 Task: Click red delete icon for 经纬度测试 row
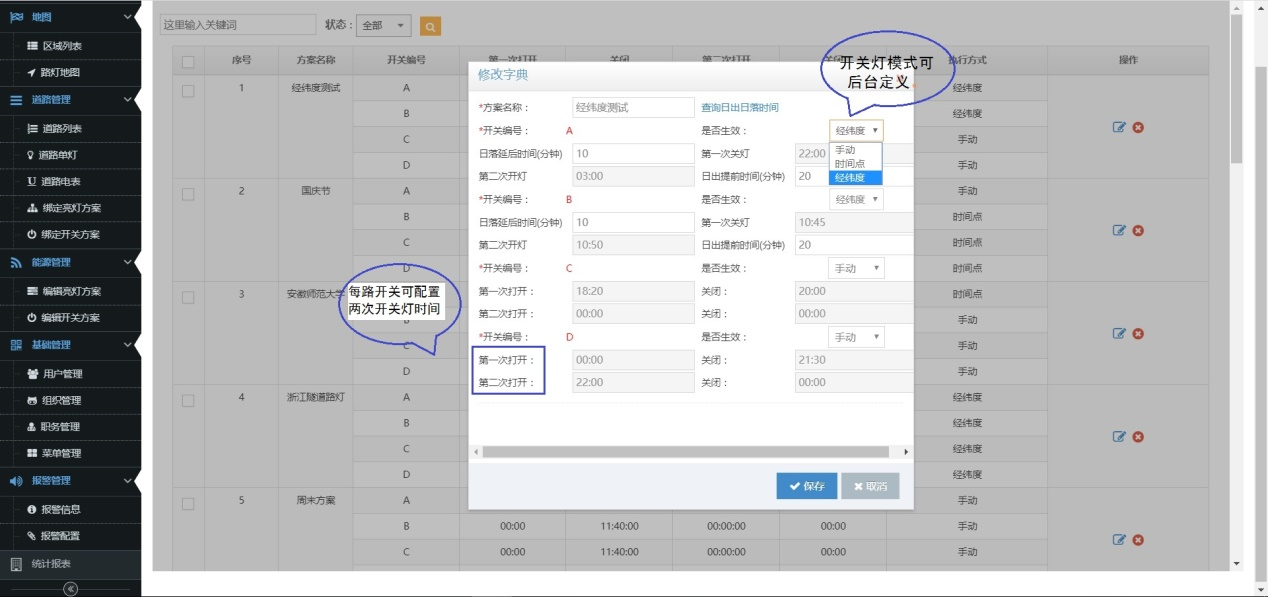click(1138, 127)
